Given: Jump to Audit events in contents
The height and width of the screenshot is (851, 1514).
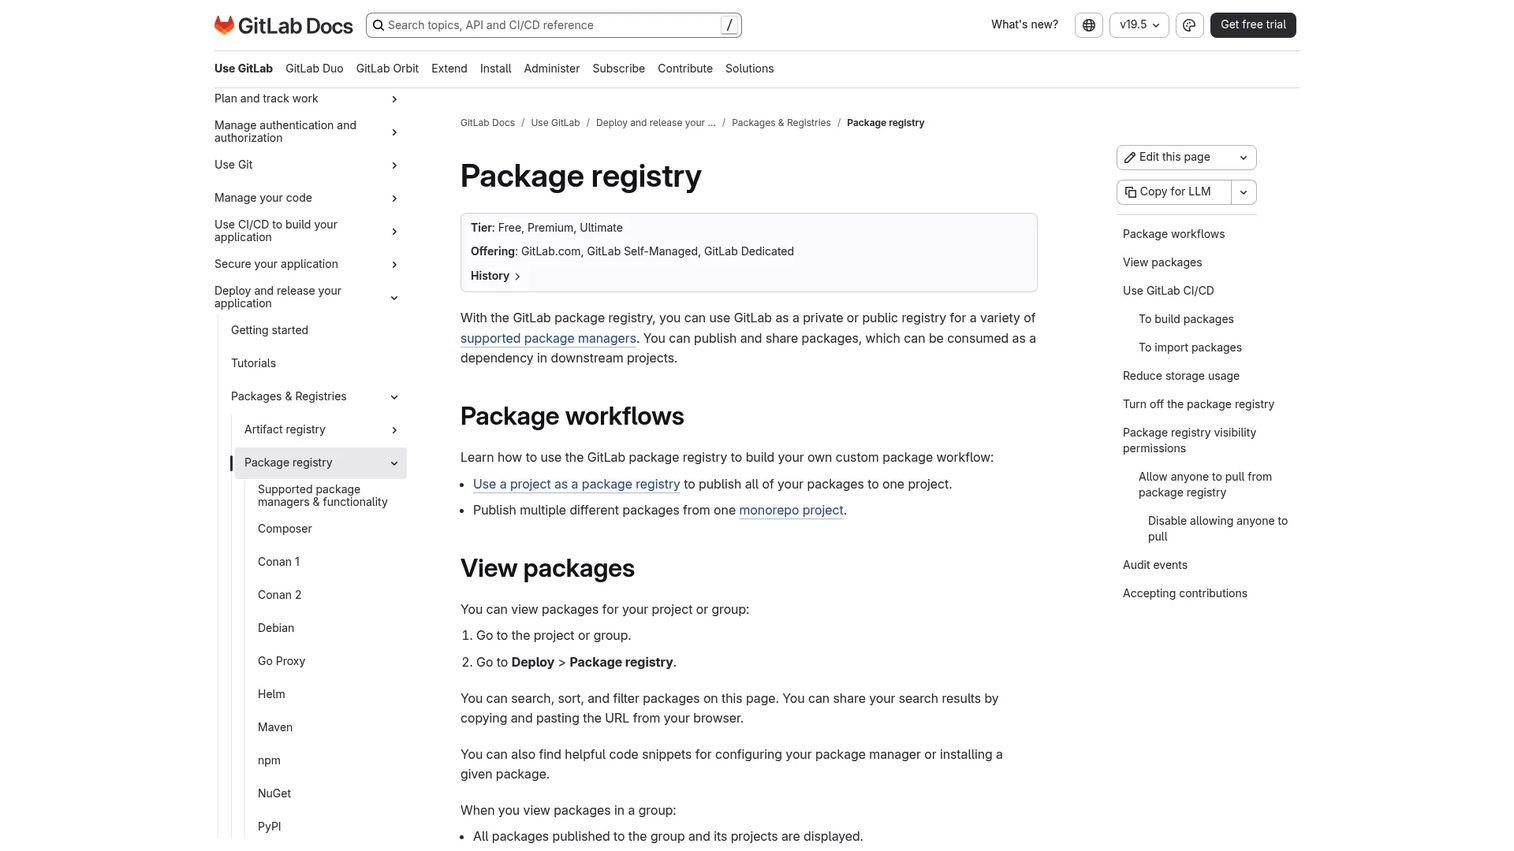Looking at the screenshot, I should coord(1155,565).
